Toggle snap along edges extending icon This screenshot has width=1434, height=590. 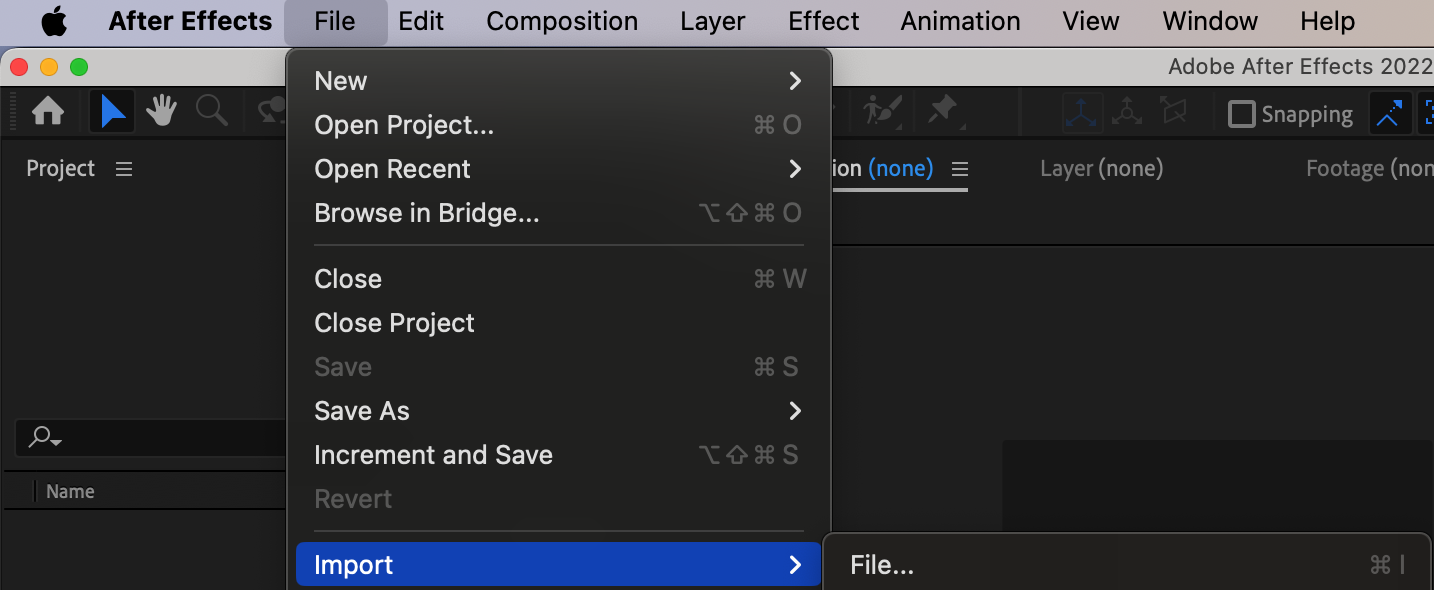[1389, 114]
